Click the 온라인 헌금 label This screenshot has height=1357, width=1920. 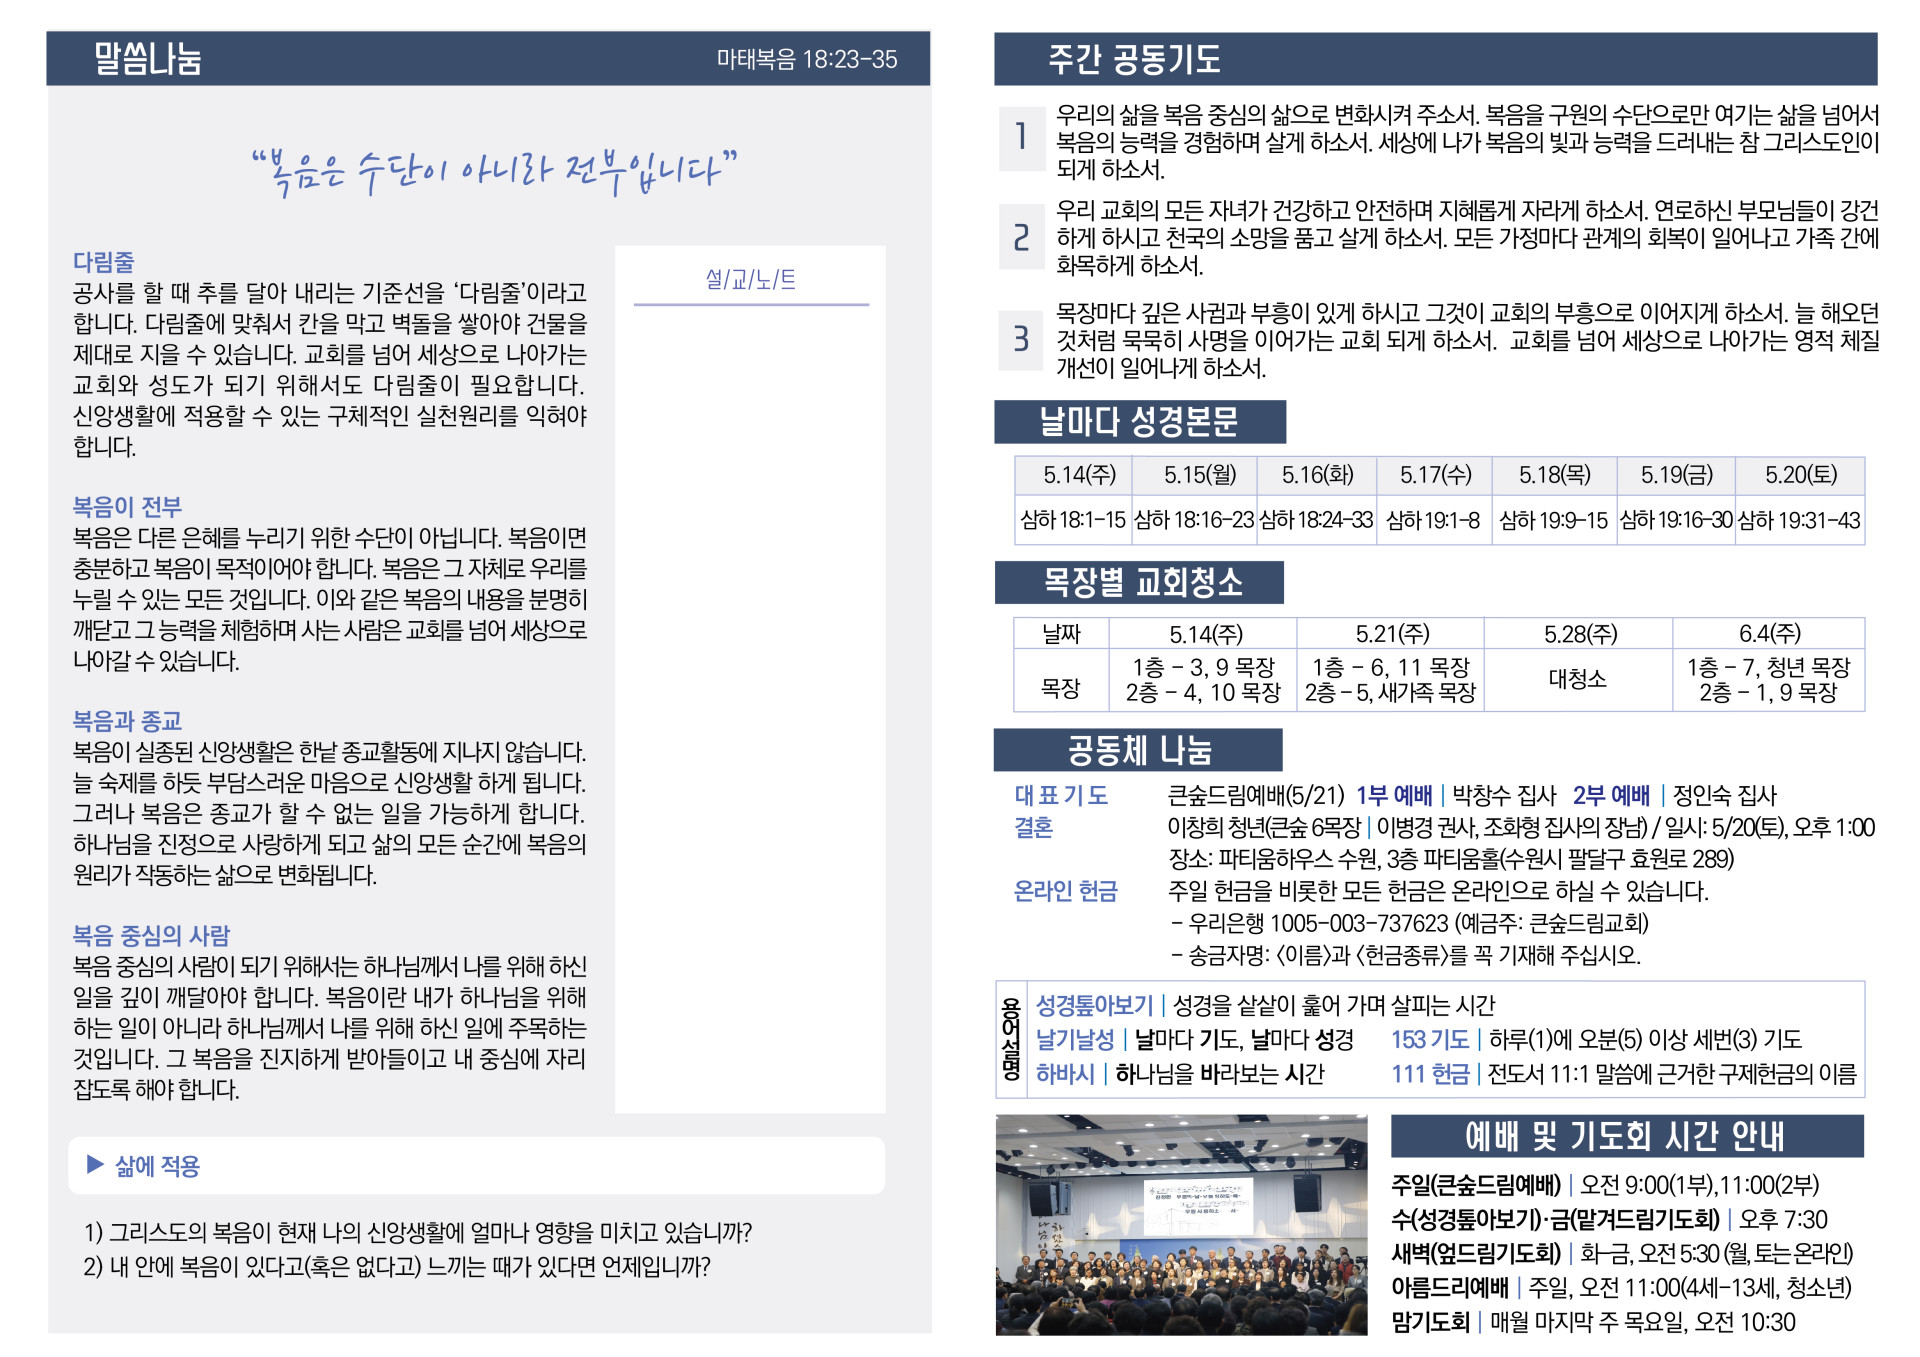click(1065, 891)
